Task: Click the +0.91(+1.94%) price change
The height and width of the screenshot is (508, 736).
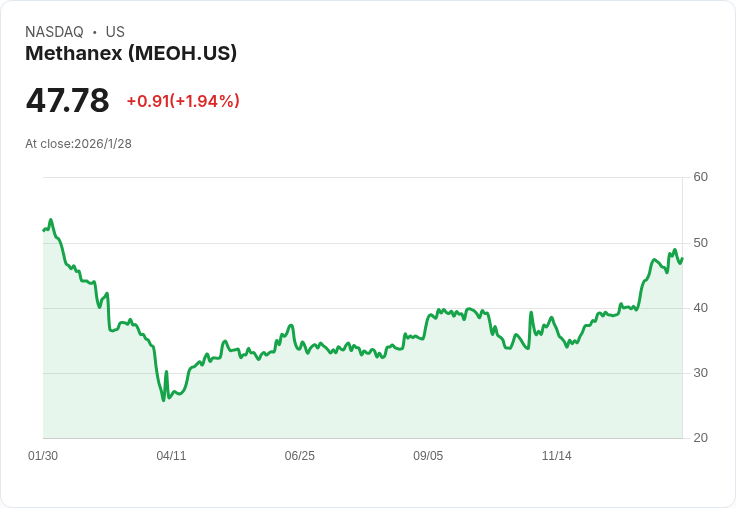Action: point(183,101)
